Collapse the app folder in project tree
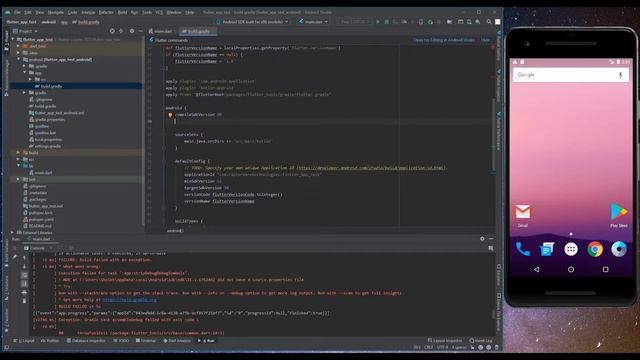 click(24, 73)
